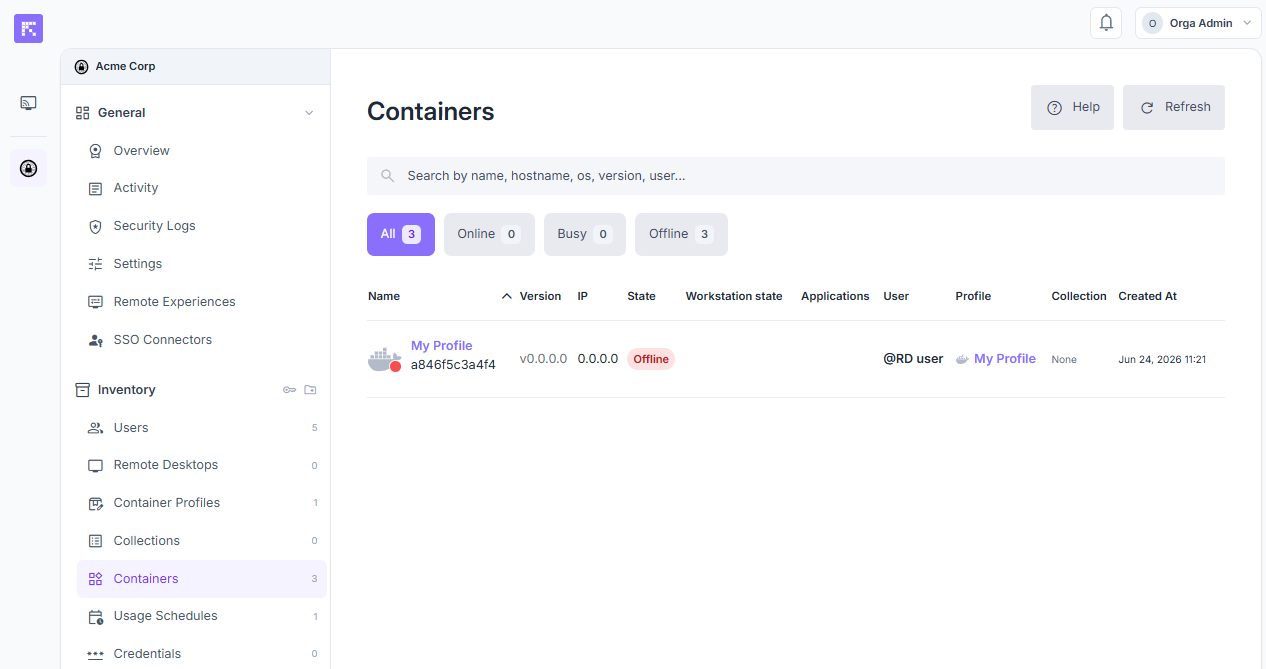Open the My Profile container name link
The width and height of the screenshot is (1266, 669).
tap(441, 346)
